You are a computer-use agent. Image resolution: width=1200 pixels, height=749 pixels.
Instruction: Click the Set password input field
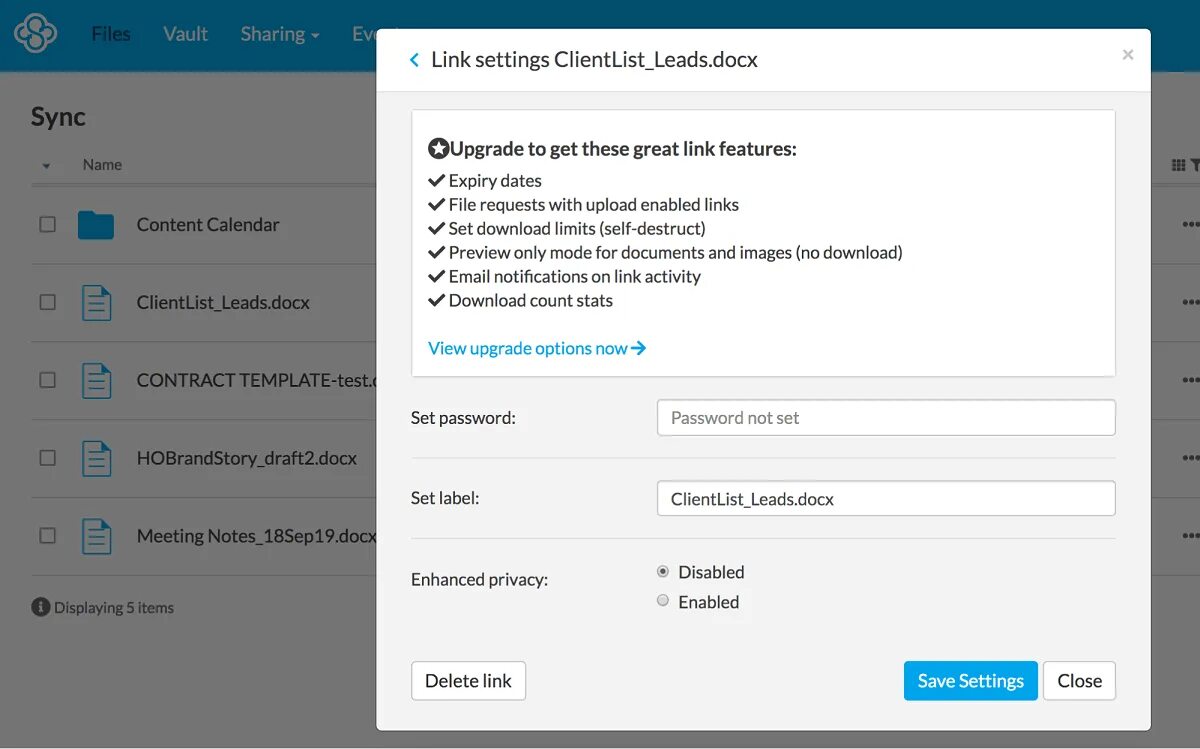[x=885, y=418]
